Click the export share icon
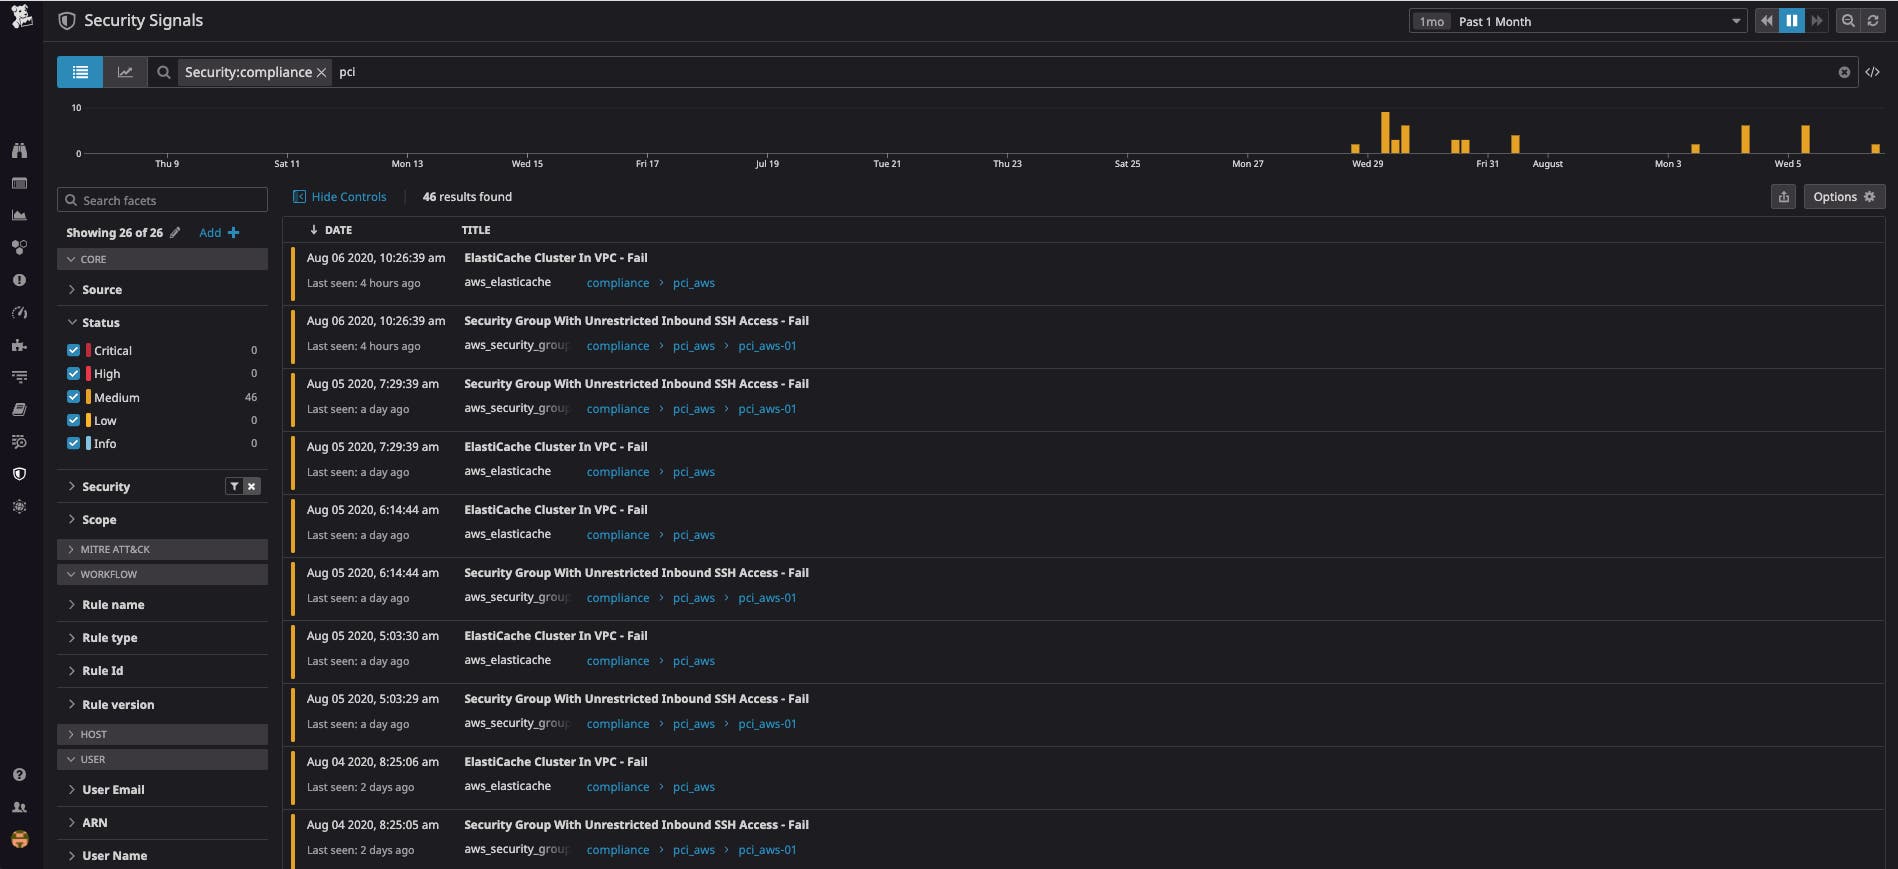Image resolution: width=1898 pixels, height=869 pixels. tap(1783, 197)
